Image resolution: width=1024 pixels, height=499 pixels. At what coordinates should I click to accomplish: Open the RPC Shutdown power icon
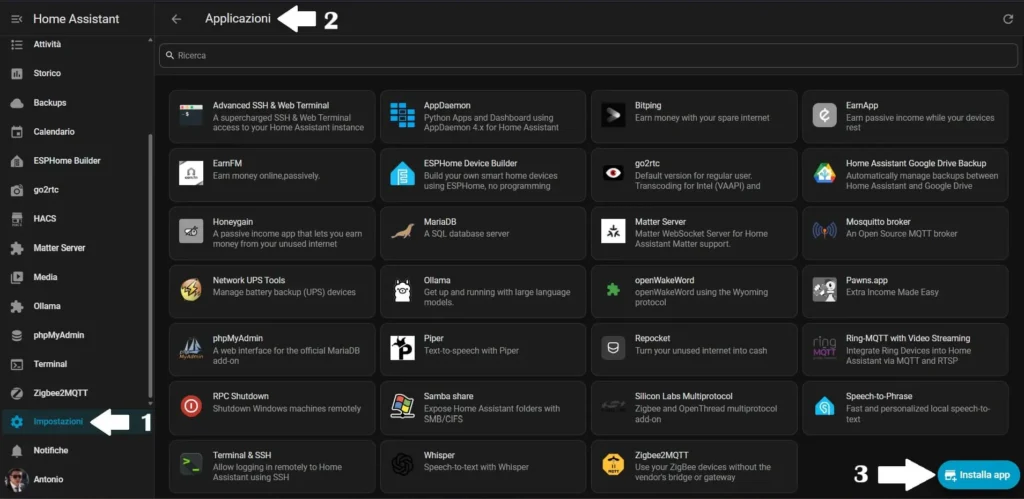pos(191,406)
